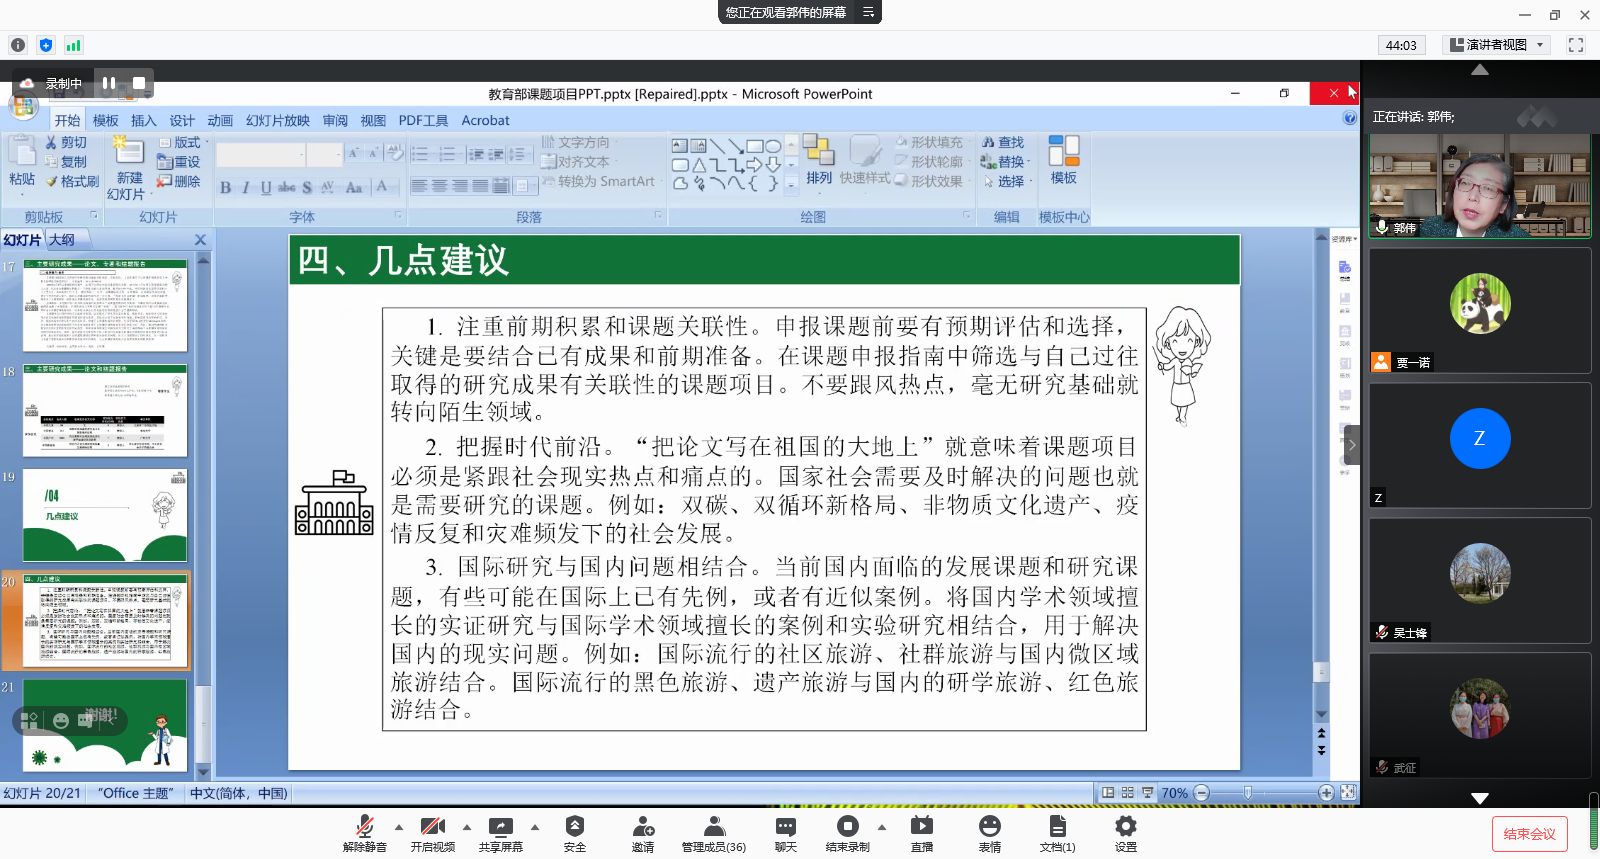The height and width of the screenshot is (859, 1600).
Task: Open the chat panel
Action: (786, 827)
